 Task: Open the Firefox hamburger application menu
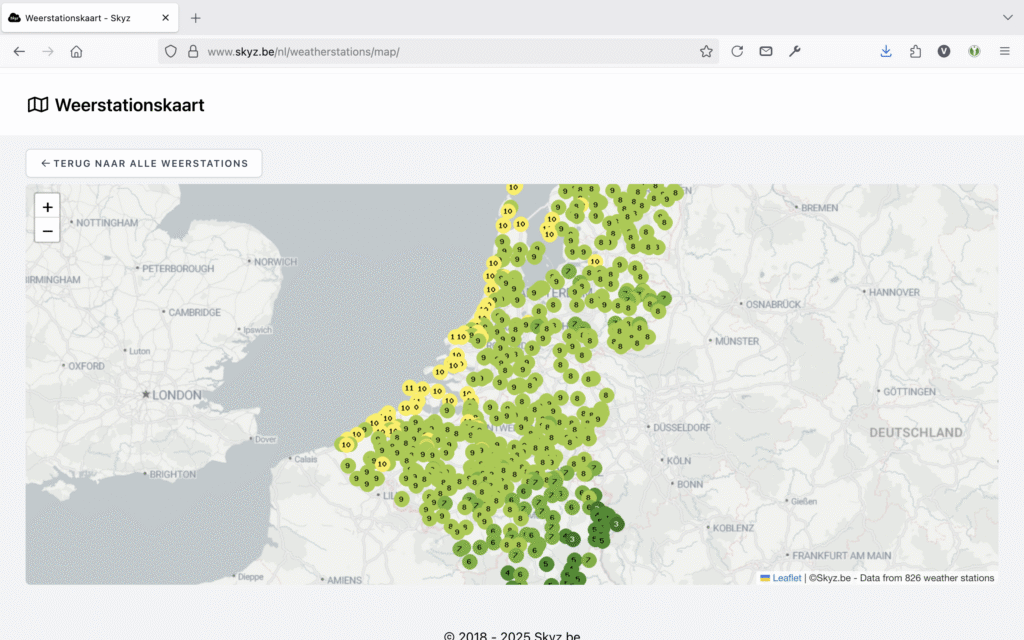[1004, 51]
